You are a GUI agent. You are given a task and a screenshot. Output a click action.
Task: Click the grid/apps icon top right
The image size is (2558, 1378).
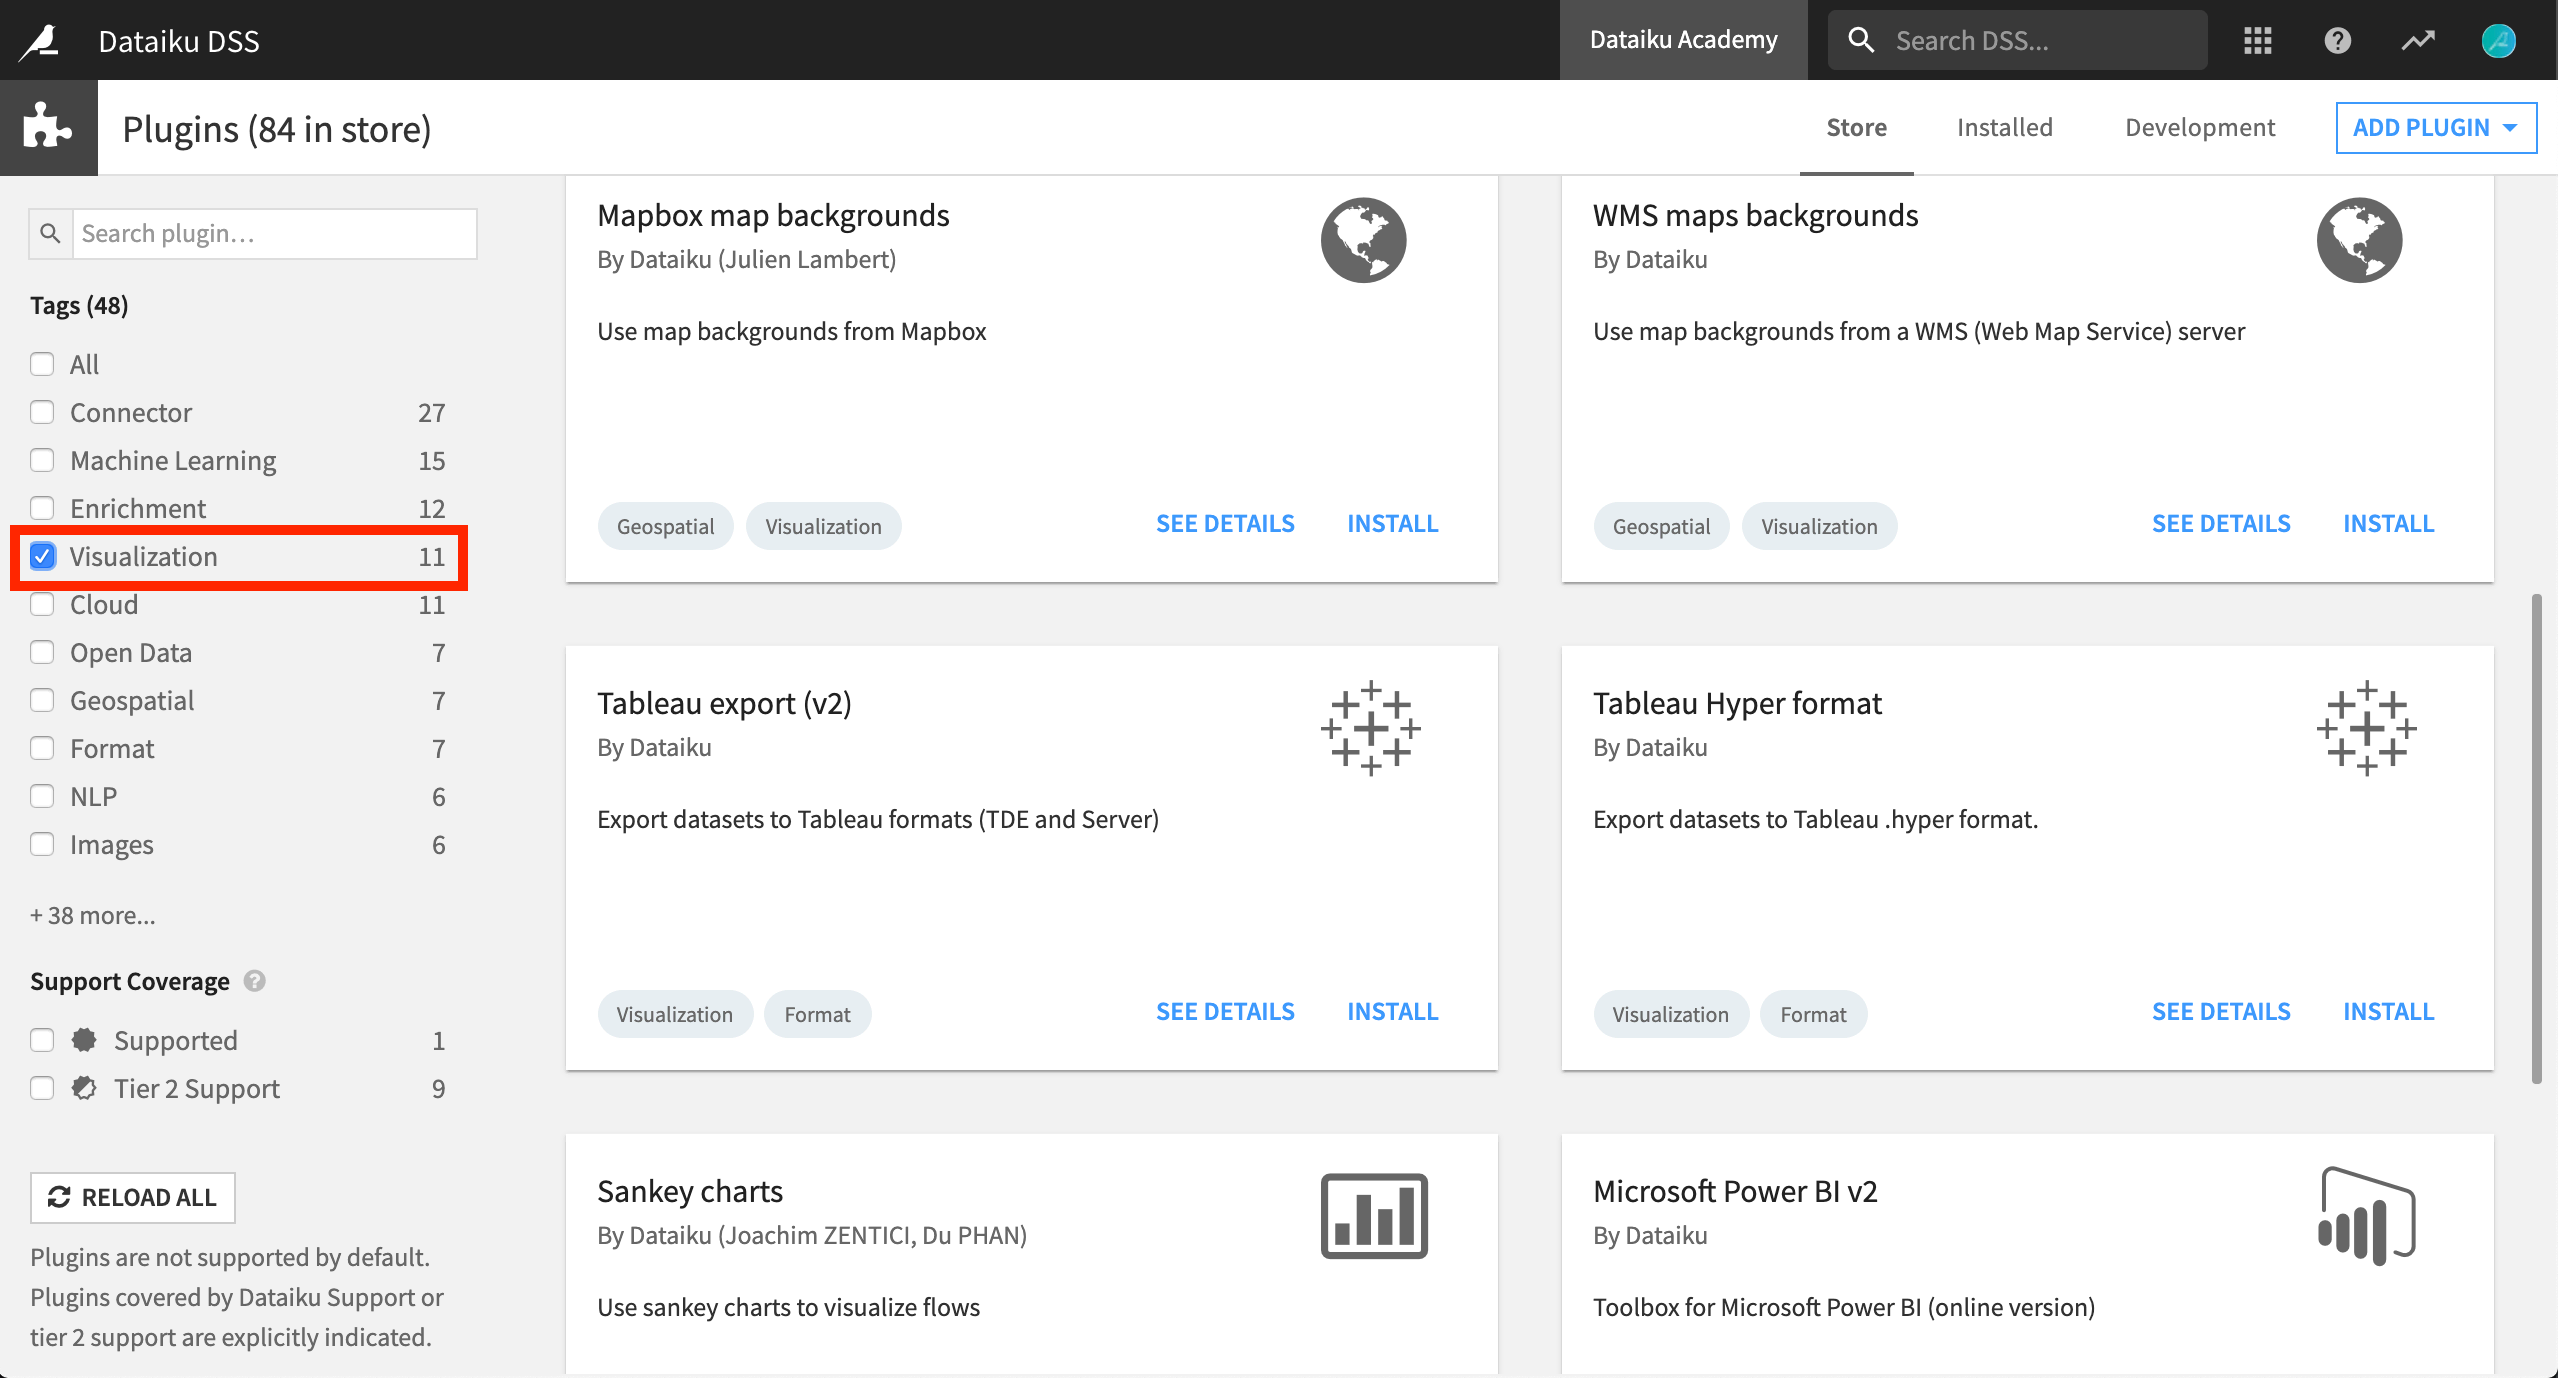click(2258, 37)
